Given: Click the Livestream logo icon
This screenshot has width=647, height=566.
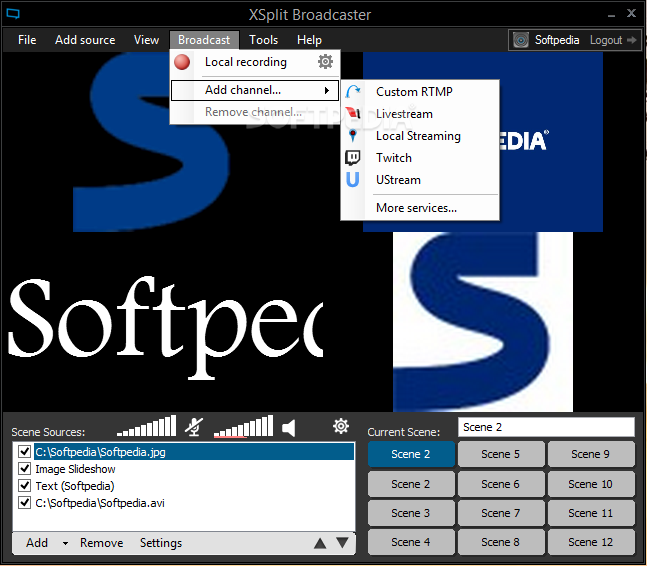Looking at the screenshot, I should coord(353,113).
